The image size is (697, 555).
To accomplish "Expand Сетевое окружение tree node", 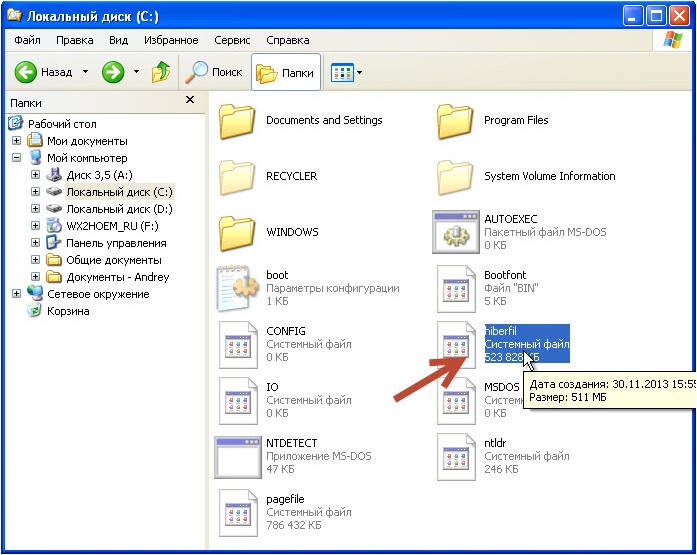I will [x=16, y=293].
